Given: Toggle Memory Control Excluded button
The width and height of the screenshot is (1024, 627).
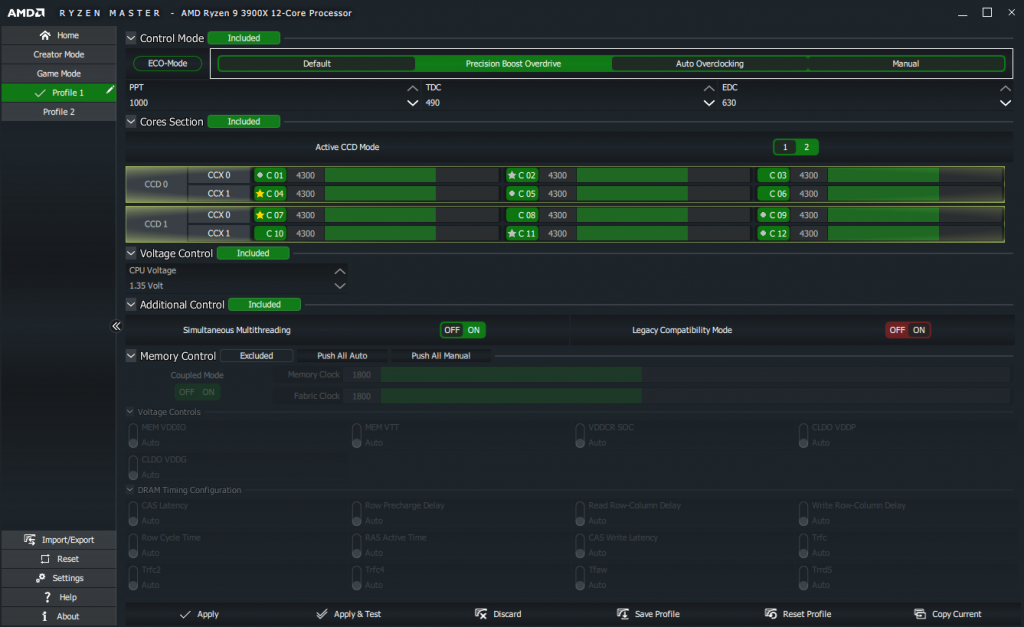Looking at the screenshot, I should click(256, 356).
